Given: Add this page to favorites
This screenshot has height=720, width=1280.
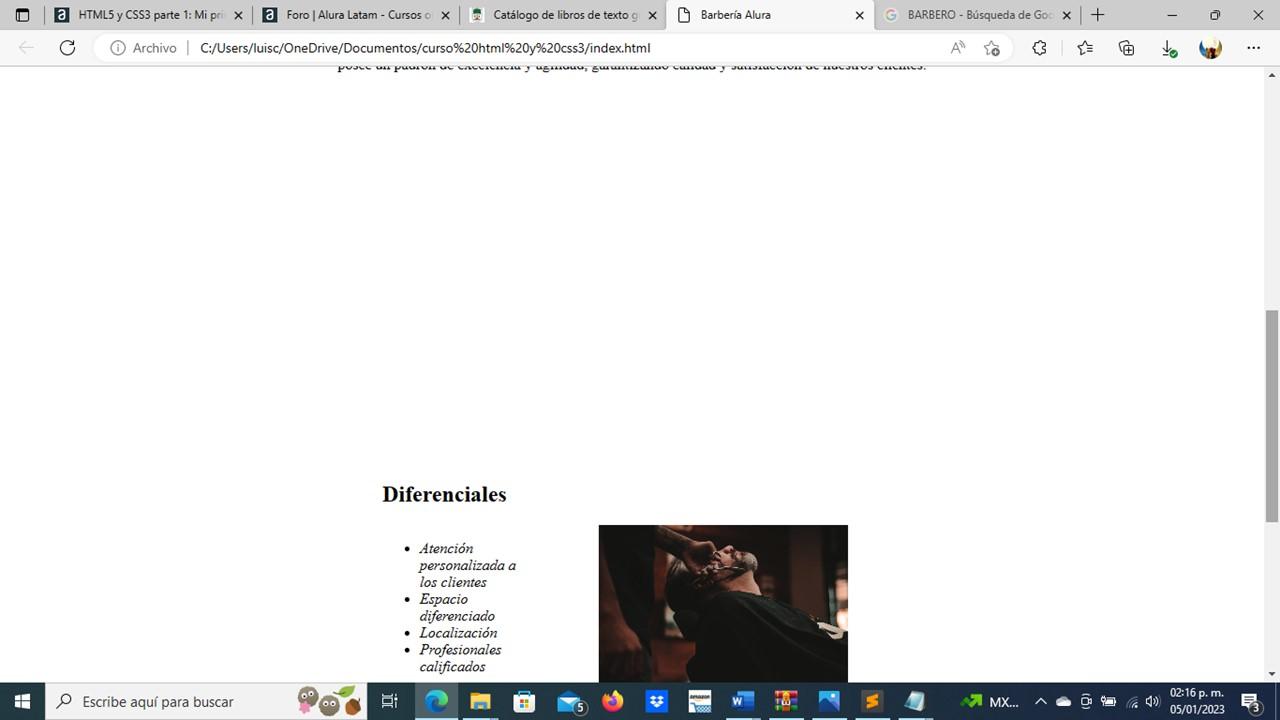Looking at the screenshot, I should click(991, 48).
